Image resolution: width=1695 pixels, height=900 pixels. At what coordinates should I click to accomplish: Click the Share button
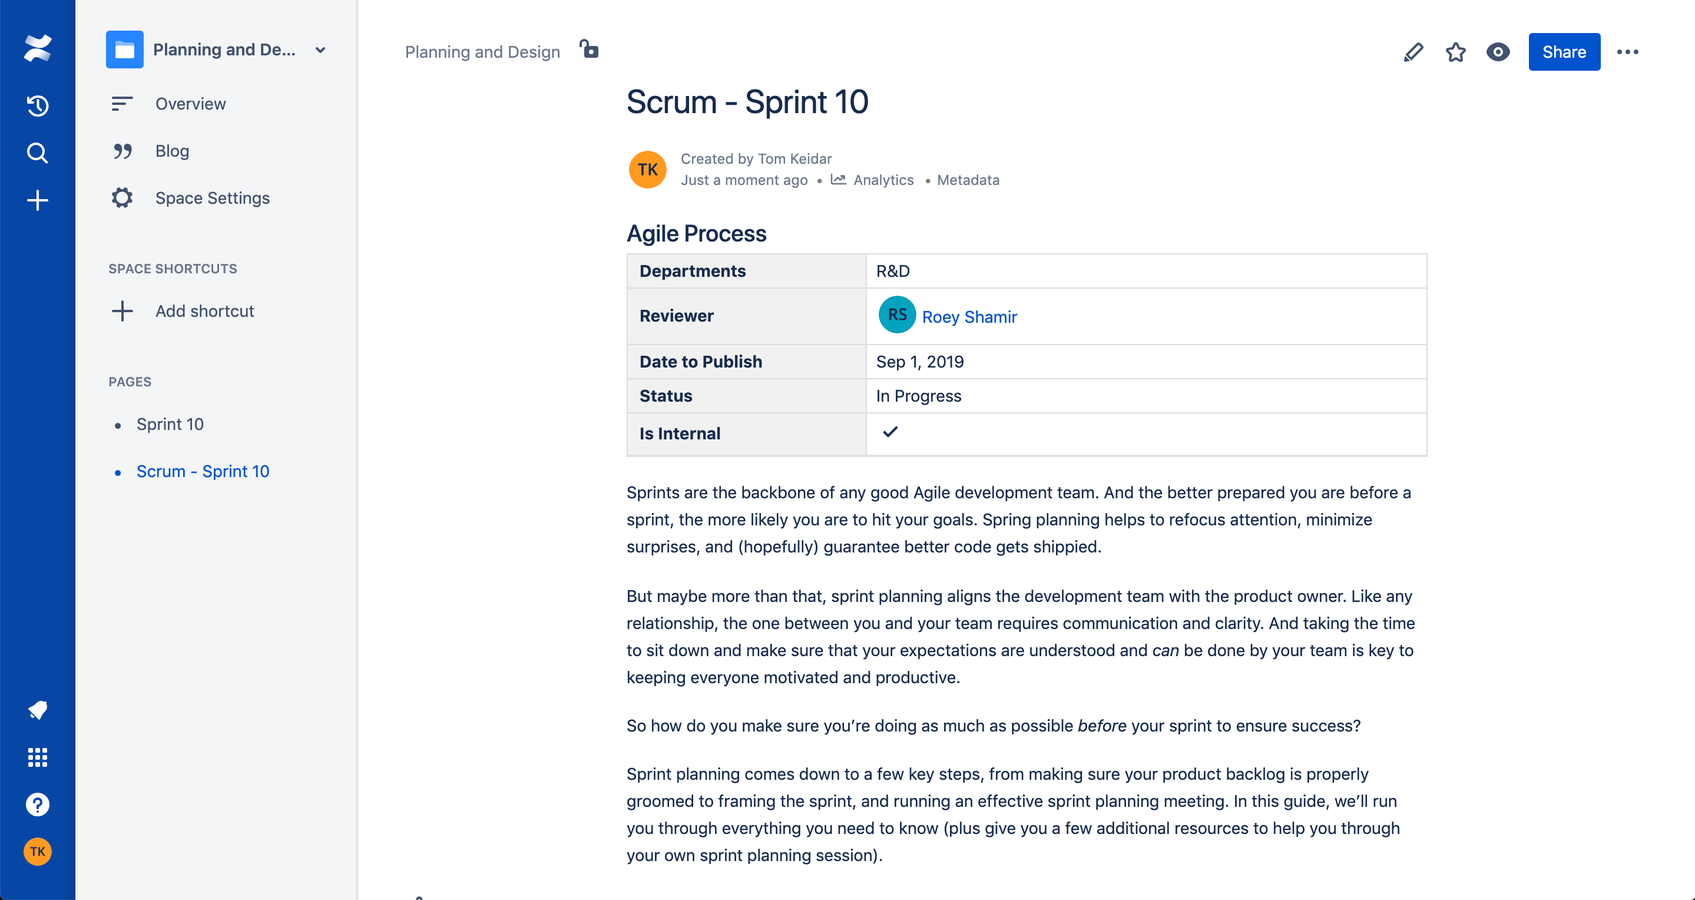point(1564,52)
